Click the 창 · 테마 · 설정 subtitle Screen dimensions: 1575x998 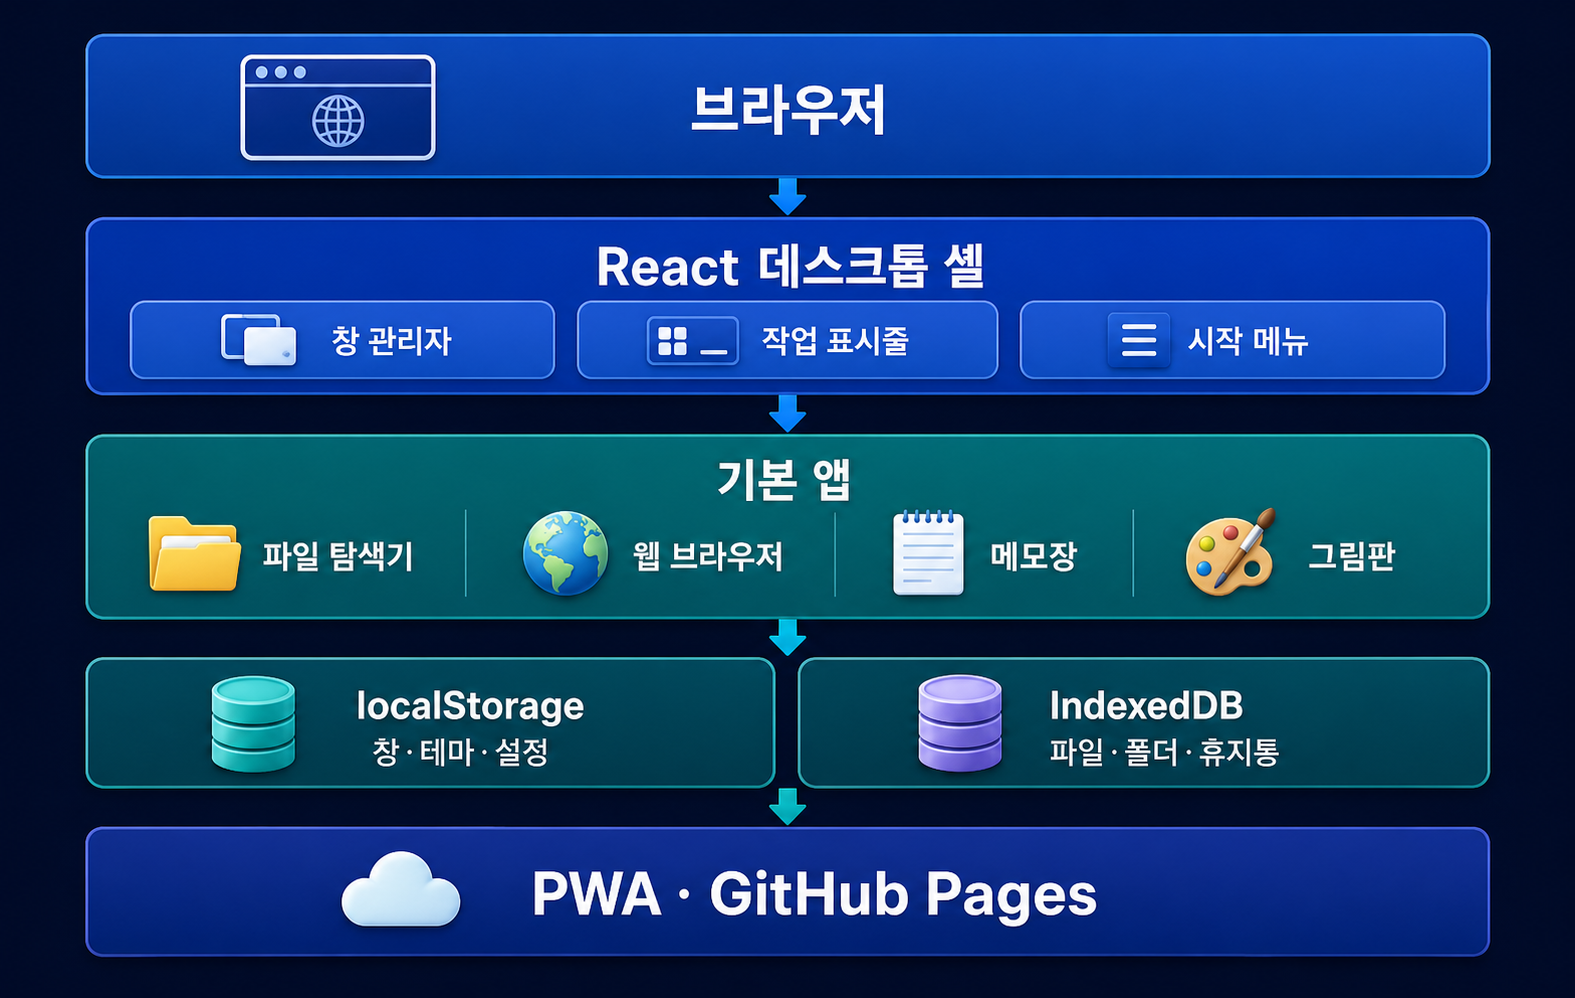point(460,752)
